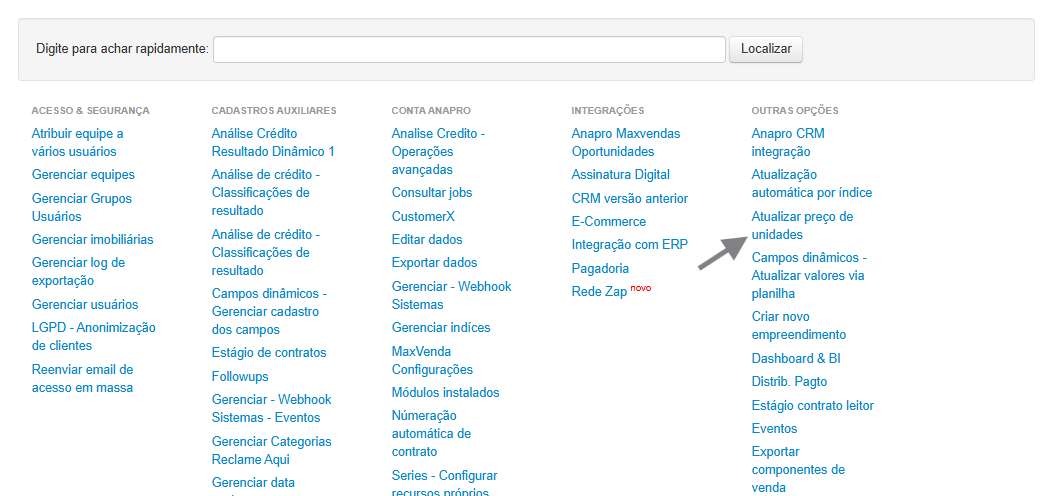Select Reenviar email de acesso em massa
This screenshot has width=1048, height=496.
click(82, 378)
